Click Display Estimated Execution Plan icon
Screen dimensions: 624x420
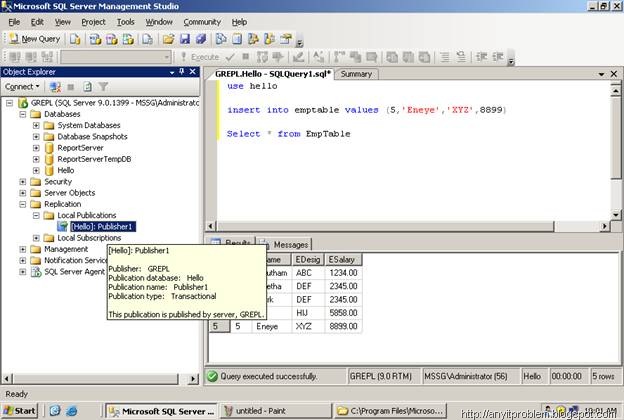[262, 57]
